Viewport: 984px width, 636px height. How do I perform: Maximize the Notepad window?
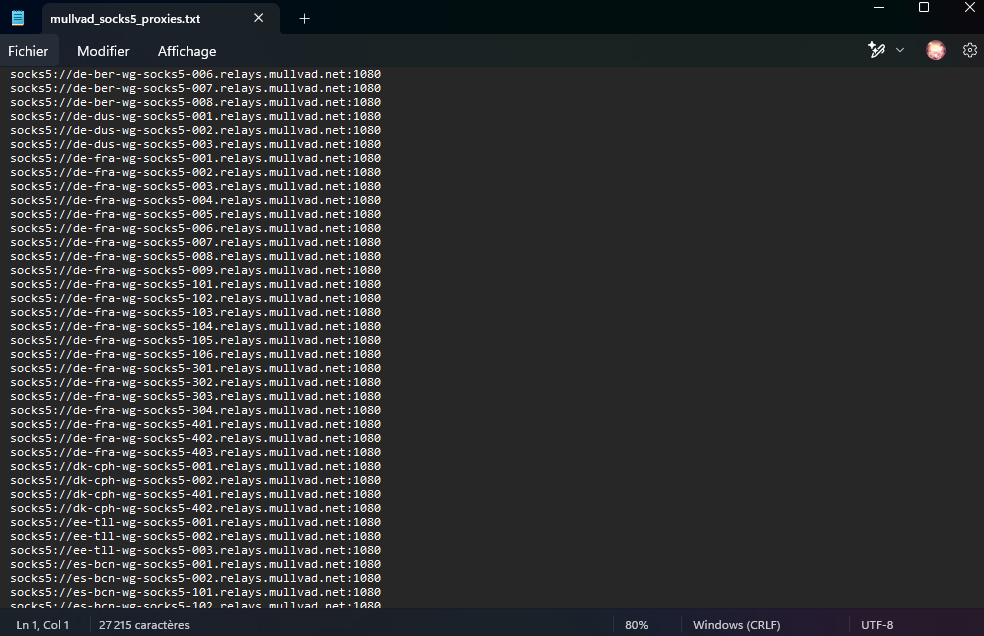(x=924, y=8)
